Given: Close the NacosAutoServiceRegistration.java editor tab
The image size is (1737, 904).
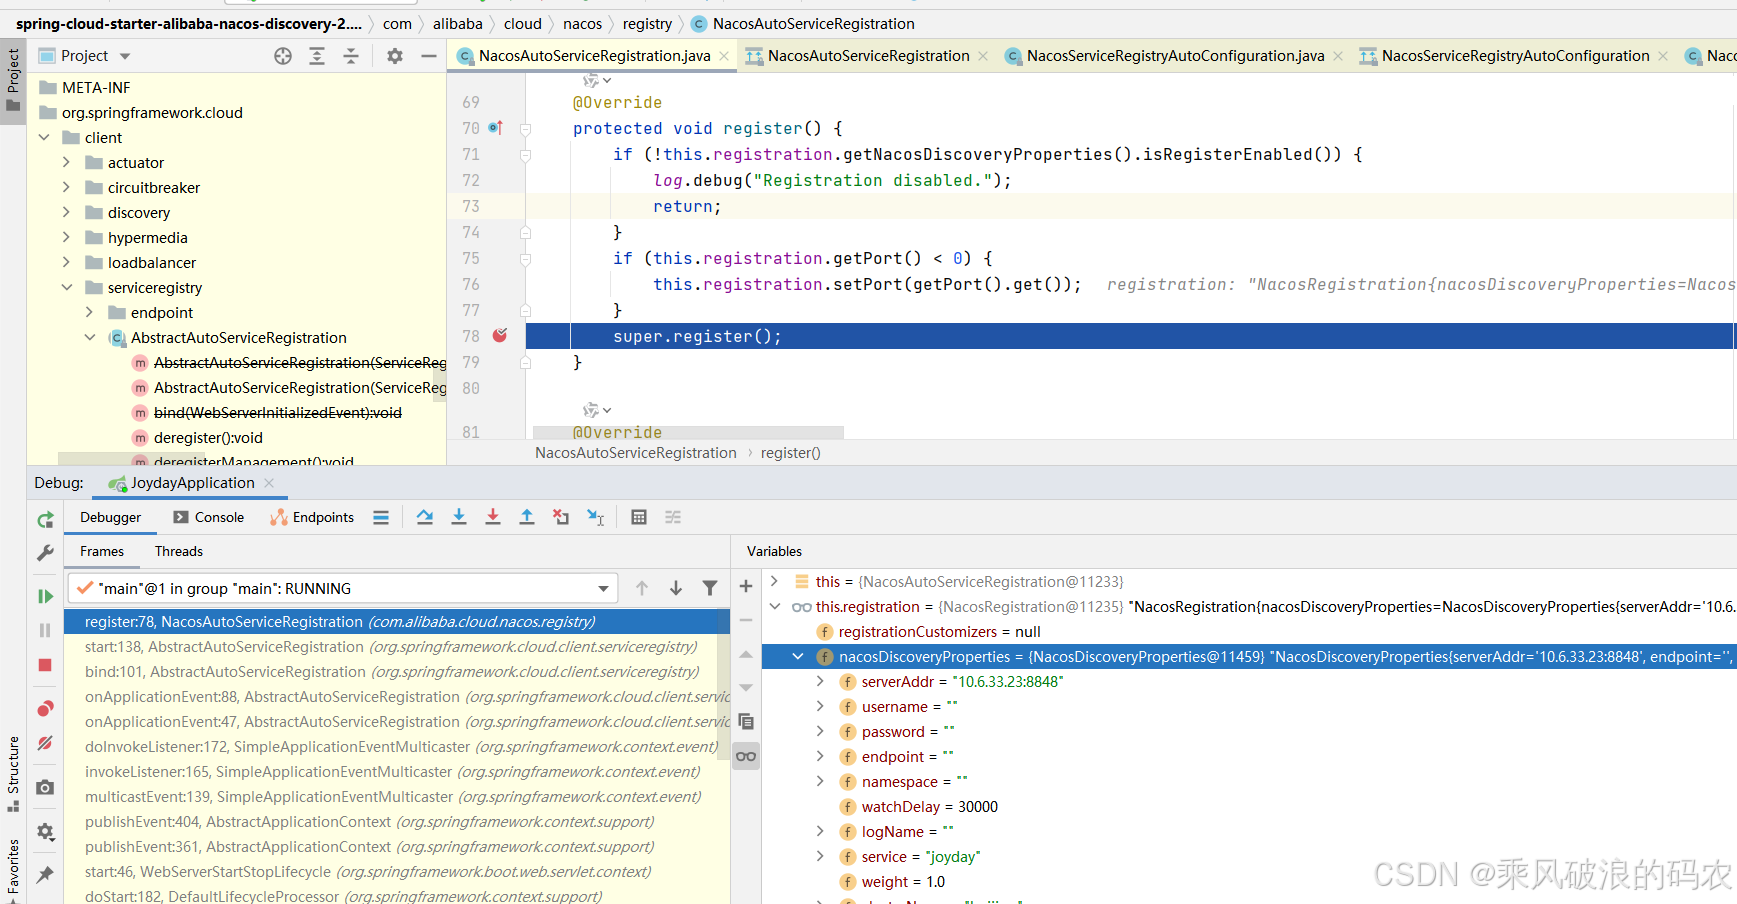Looking at the screenshot, I should pyautogui.click(x=725, y=56).
